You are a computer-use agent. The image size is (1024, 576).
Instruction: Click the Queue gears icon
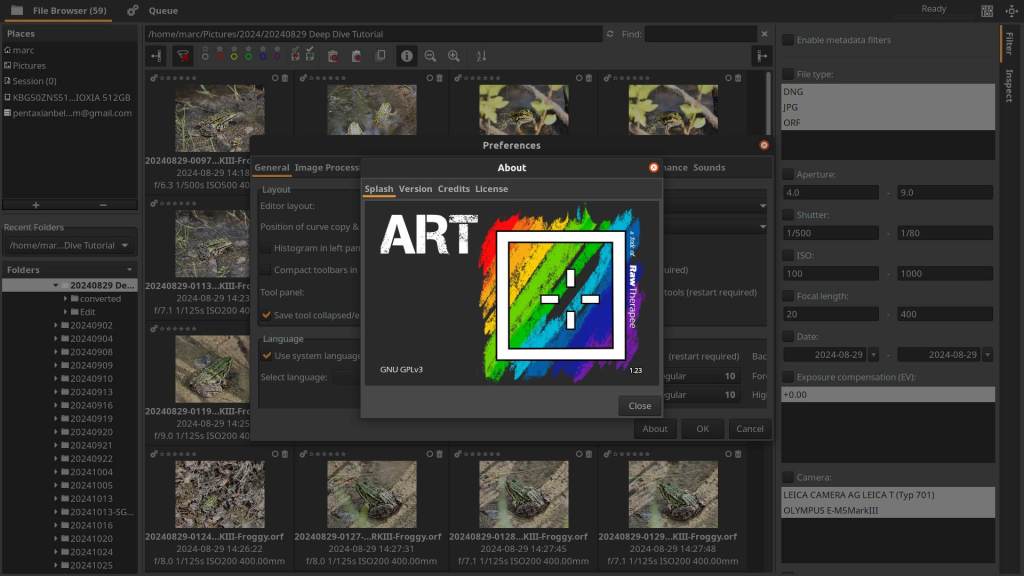tap(133, 10)
